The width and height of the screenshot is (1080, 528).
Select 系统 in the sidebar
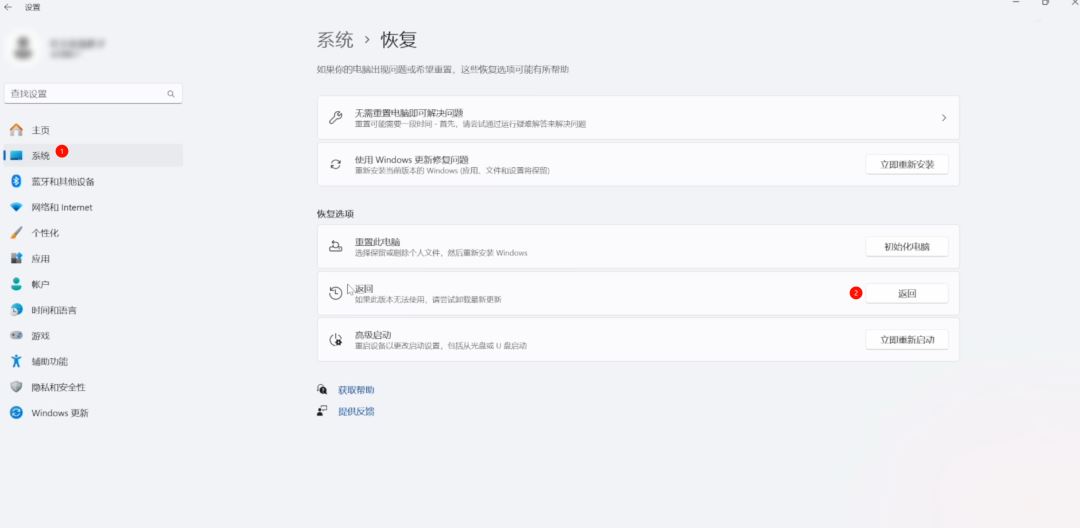[x=94, y=156]
